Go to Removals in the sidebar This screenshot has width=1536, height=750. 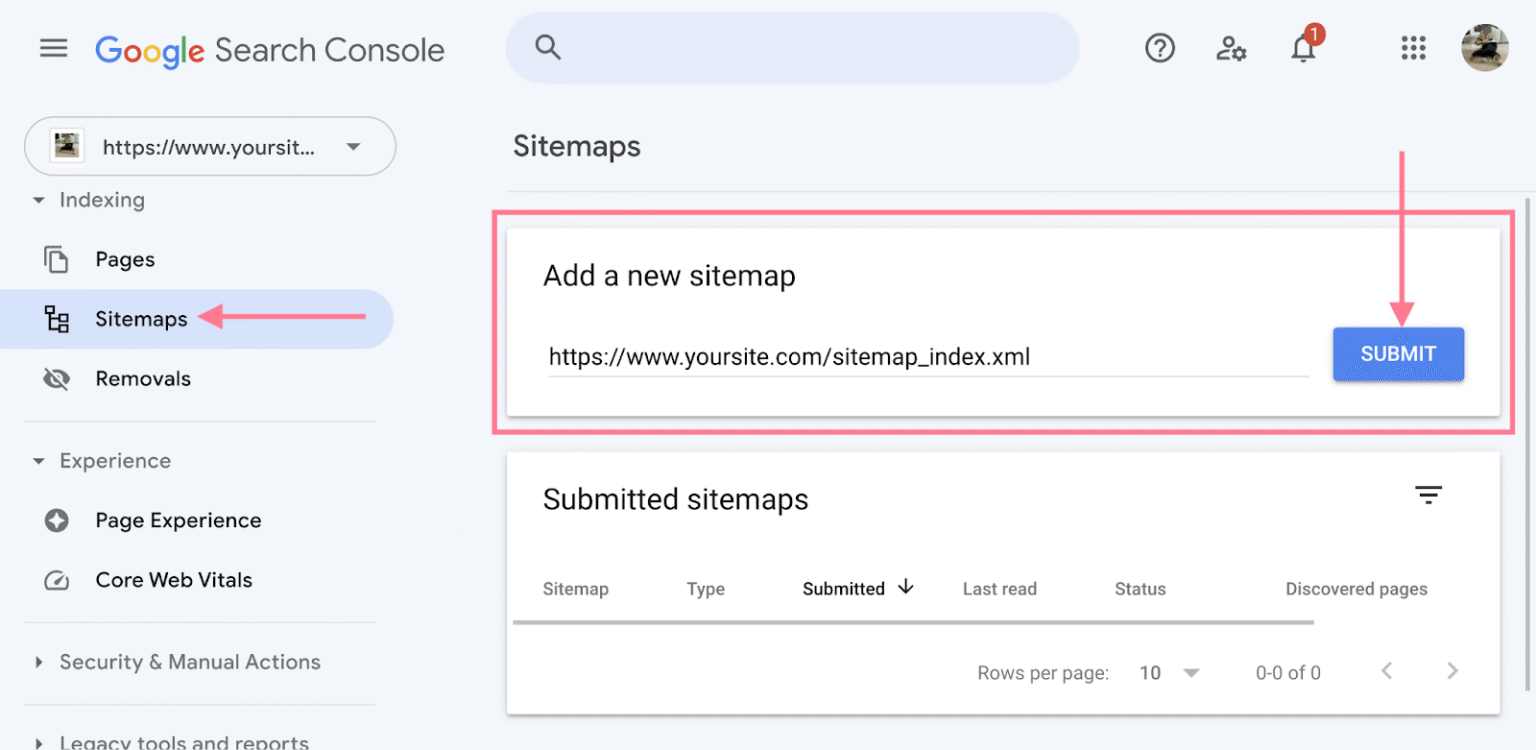pos(143,379)
